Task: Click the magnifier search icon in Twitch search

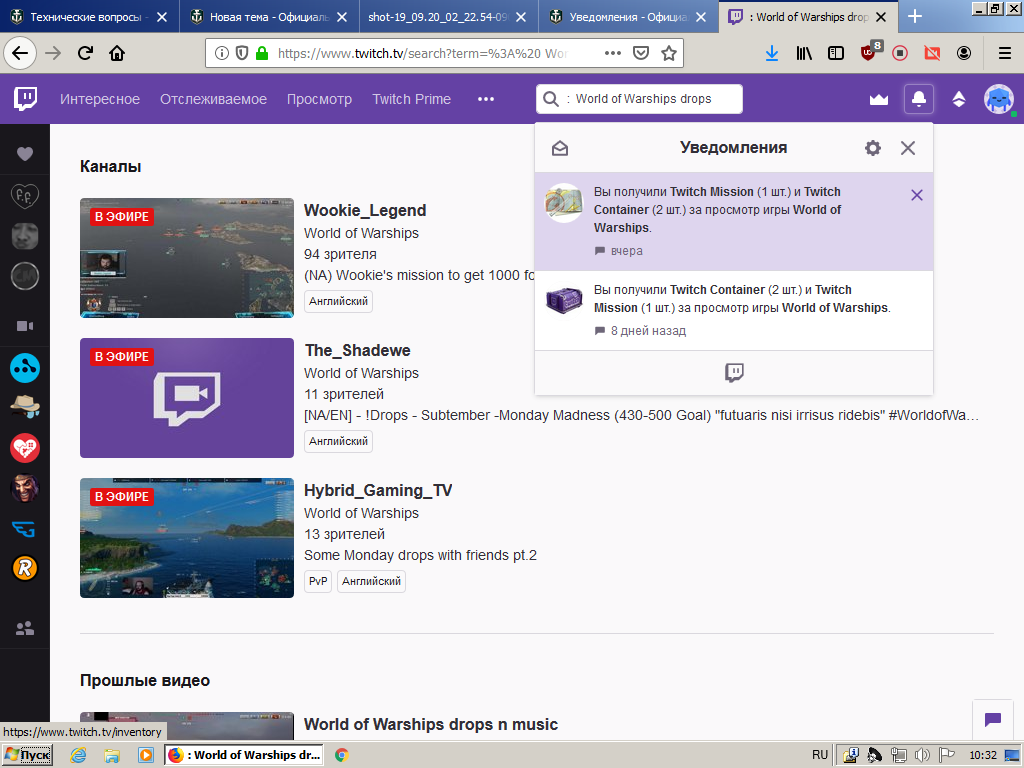Action: pos(551,99)
